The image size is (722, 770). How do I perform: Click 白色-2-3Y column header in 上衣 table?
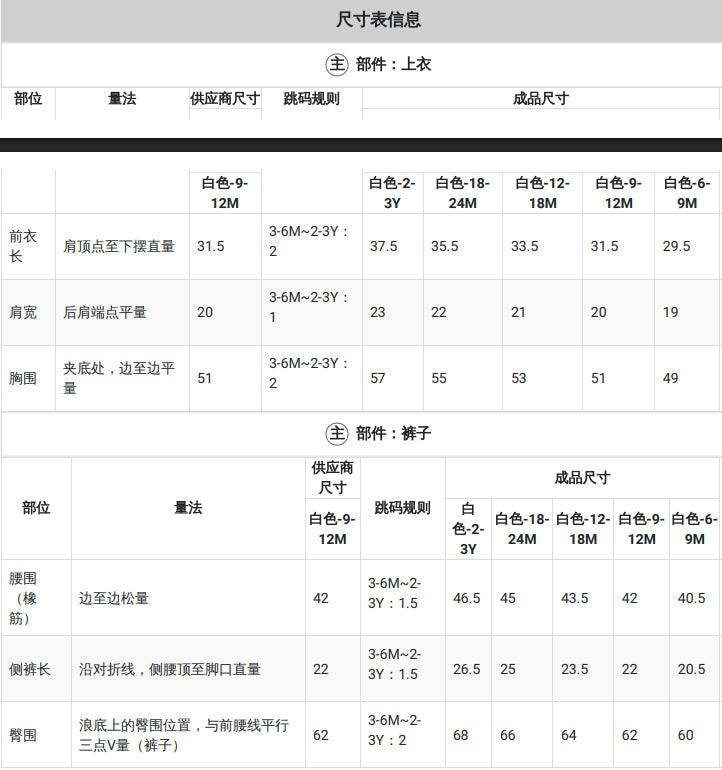point(392,193)
